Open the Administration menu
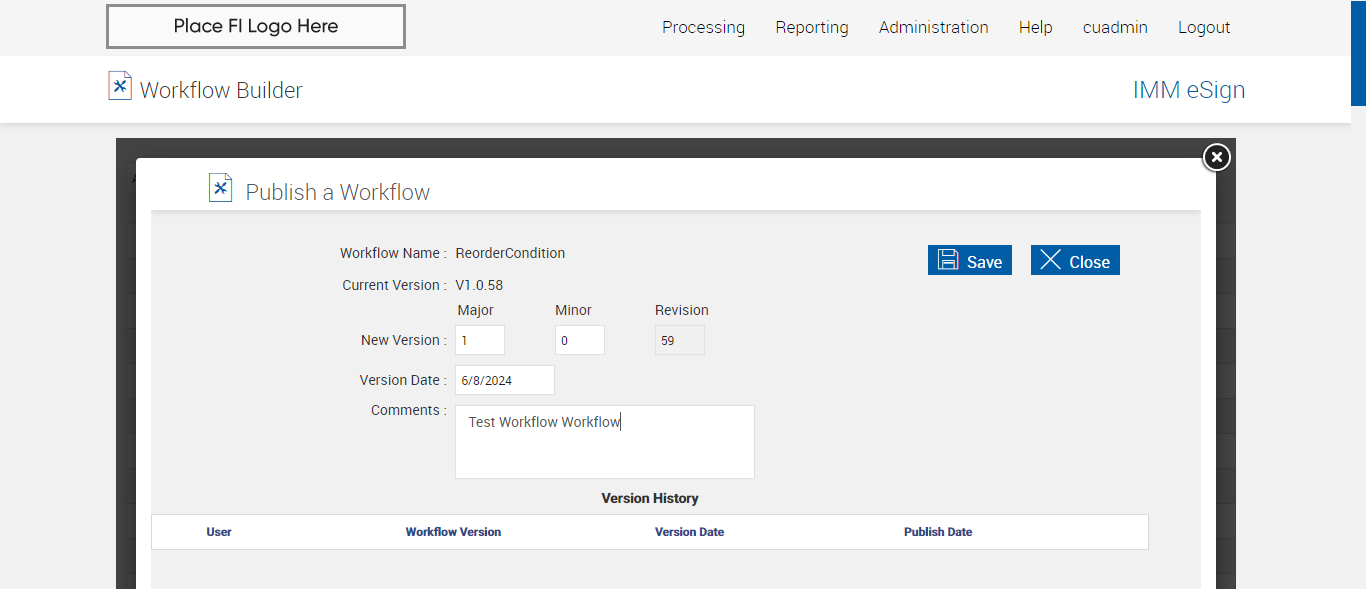 pyautogui.click(x=933, y=28)
